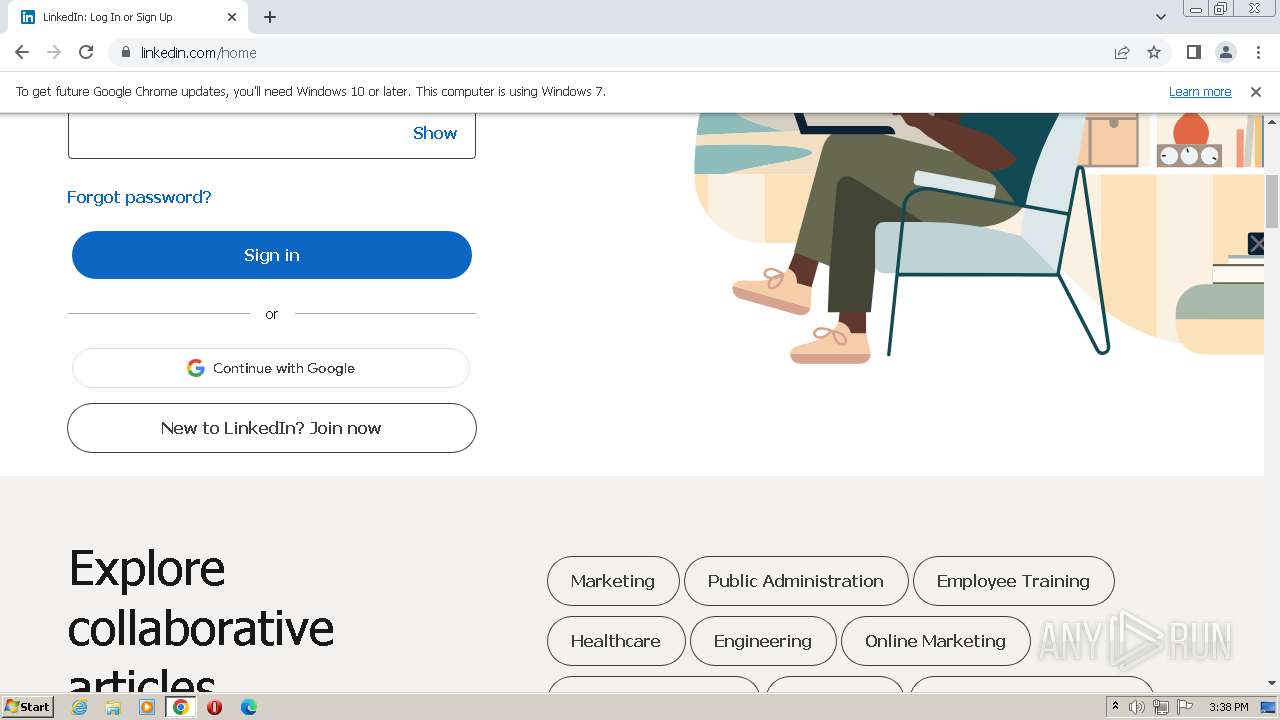This screenshot has height=720, width=1280.
Task: Open Chrome profile avatar
Action: (x=1226, y=53)
